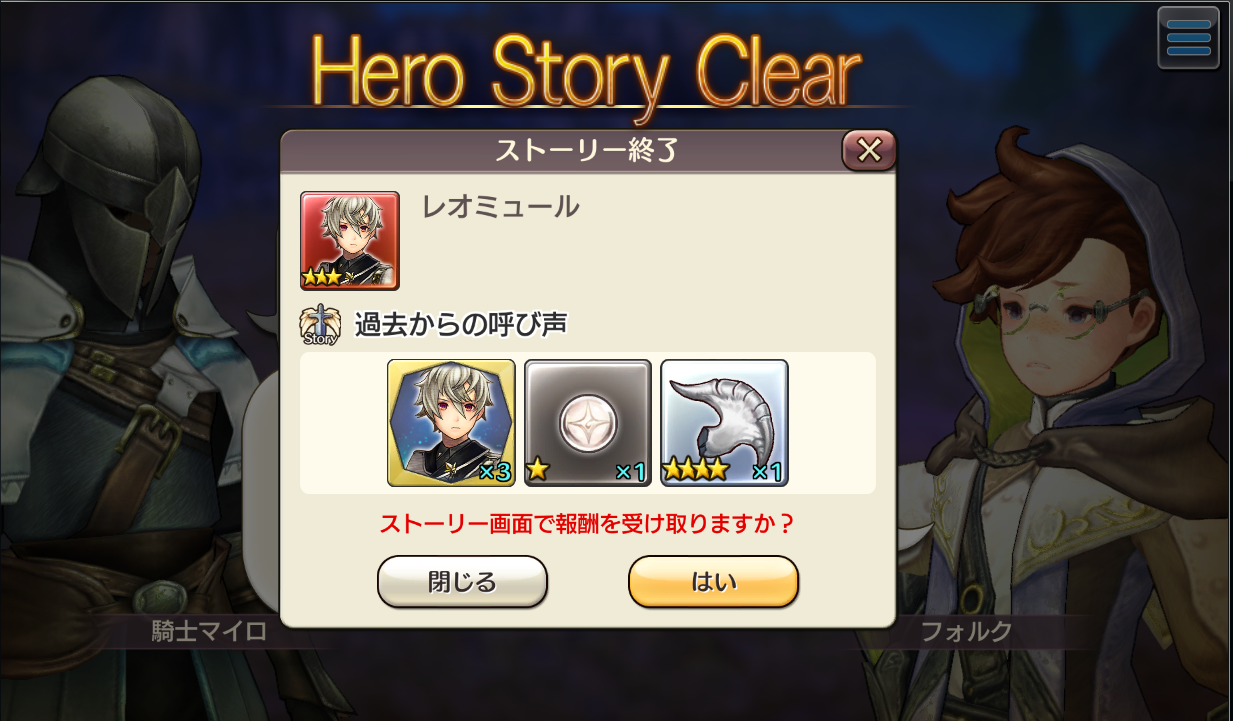1233x721 pixels.
Task: Tap the three stars under hero portrait
Action: (x=325, y=275)
